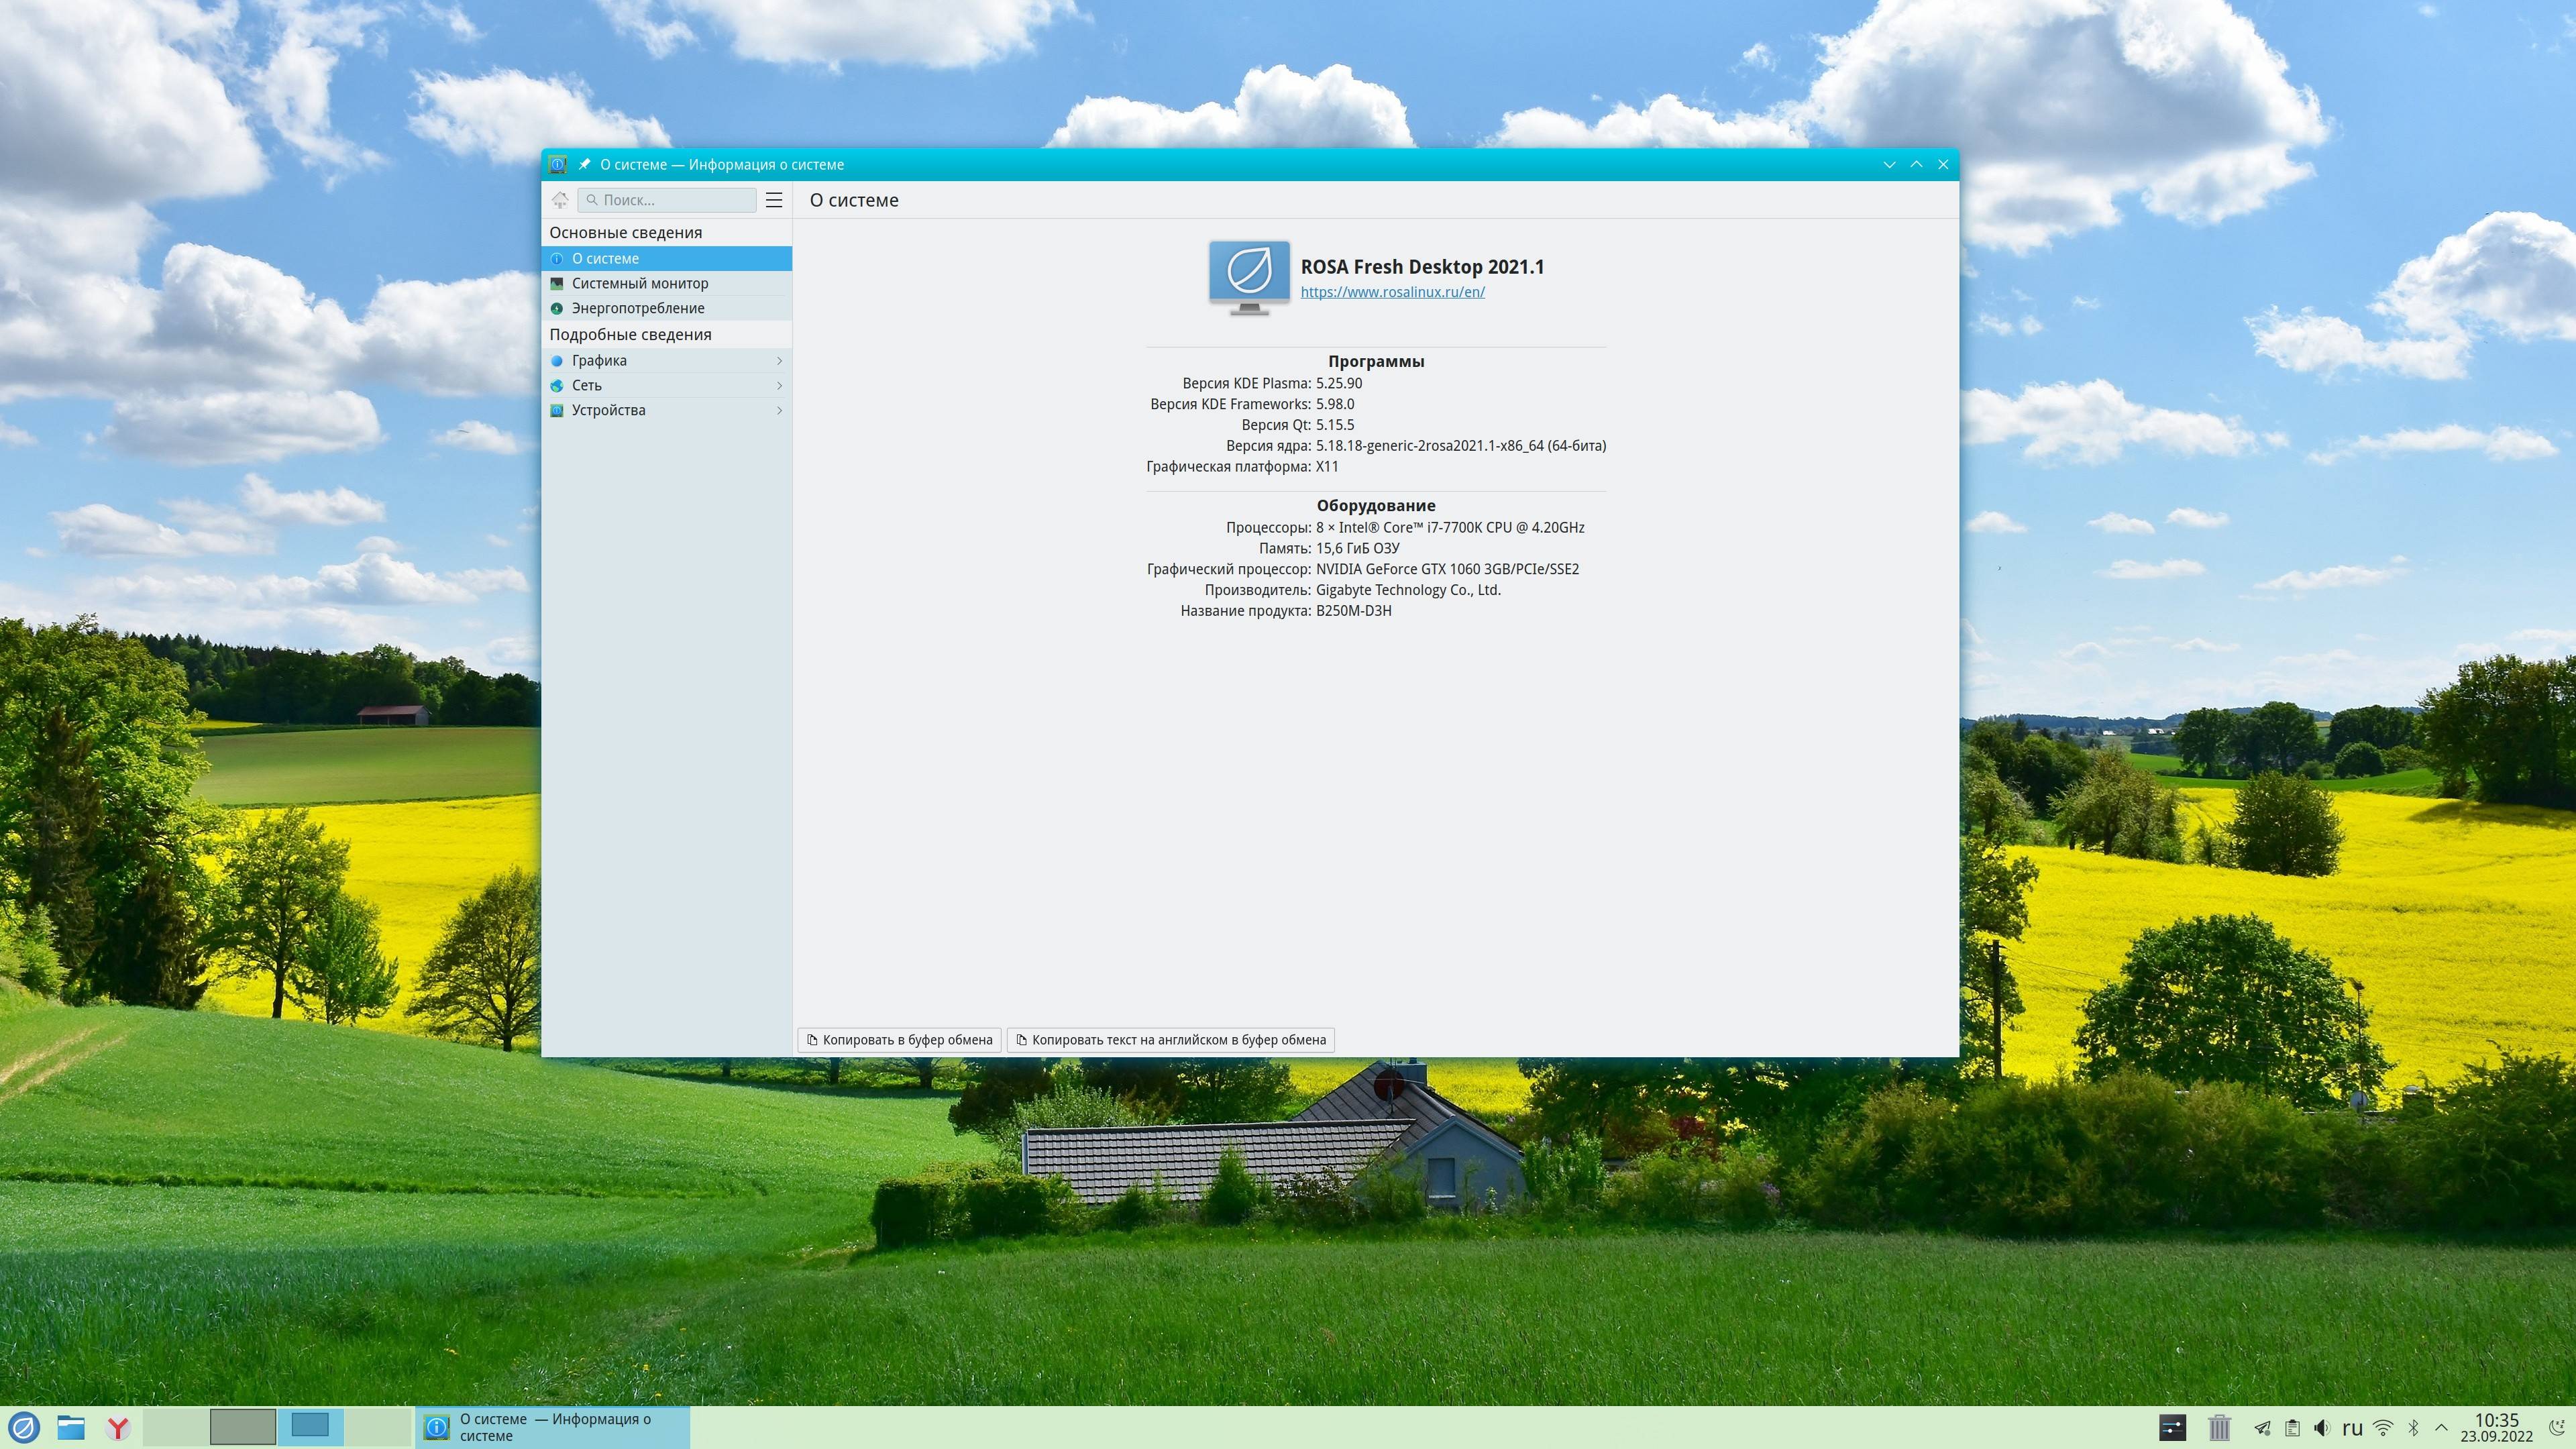Launch the file manager from the taskbar
Image resolution: width=2576 pixels, height=1449 pixels.
point(70,1427)
